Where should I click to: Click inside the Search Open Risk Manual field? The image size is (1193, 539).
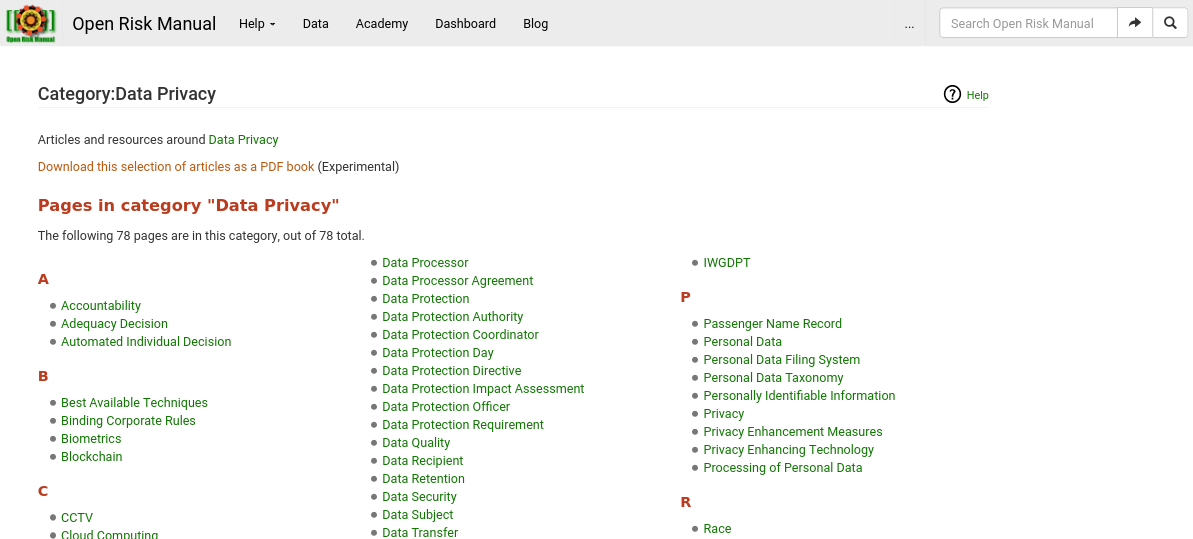tap(1027, 23)
